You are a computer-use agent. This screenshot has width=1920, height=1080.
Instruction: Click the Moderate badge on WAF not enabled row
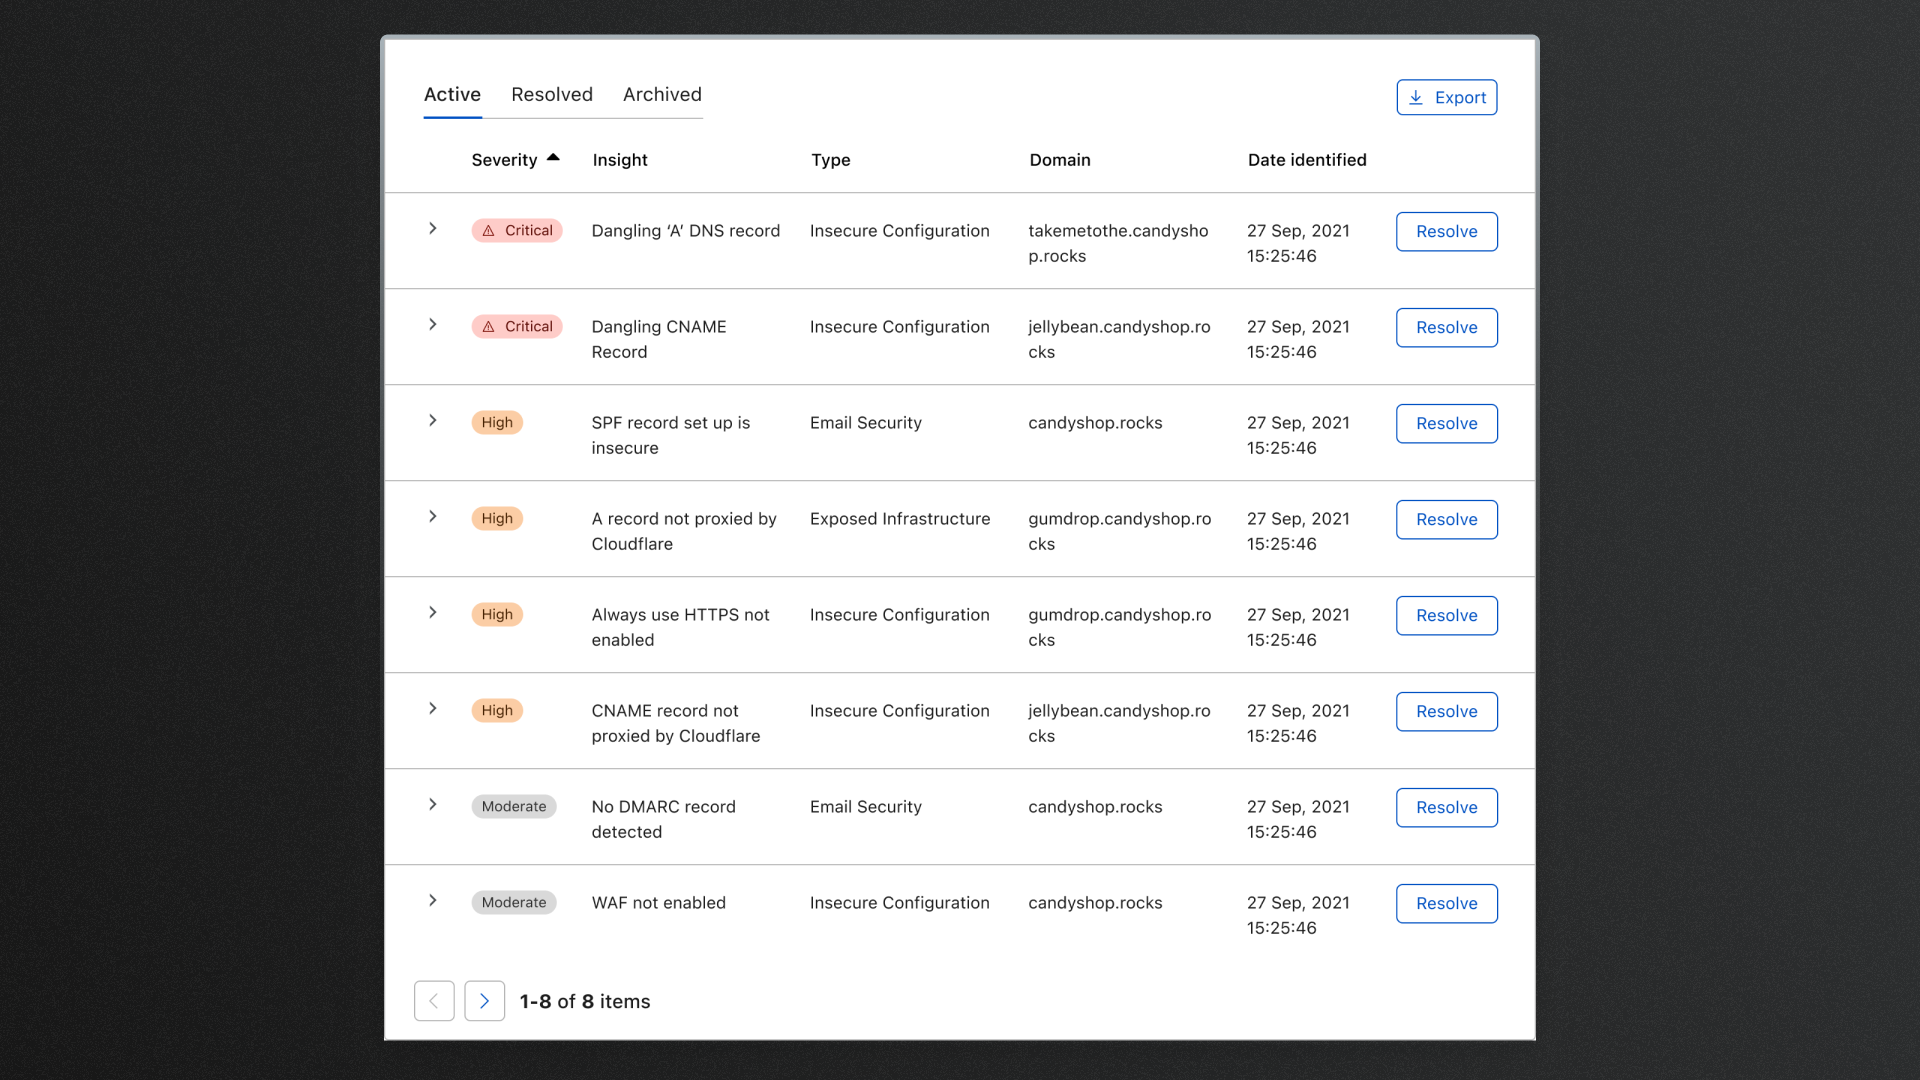point(514,903)
